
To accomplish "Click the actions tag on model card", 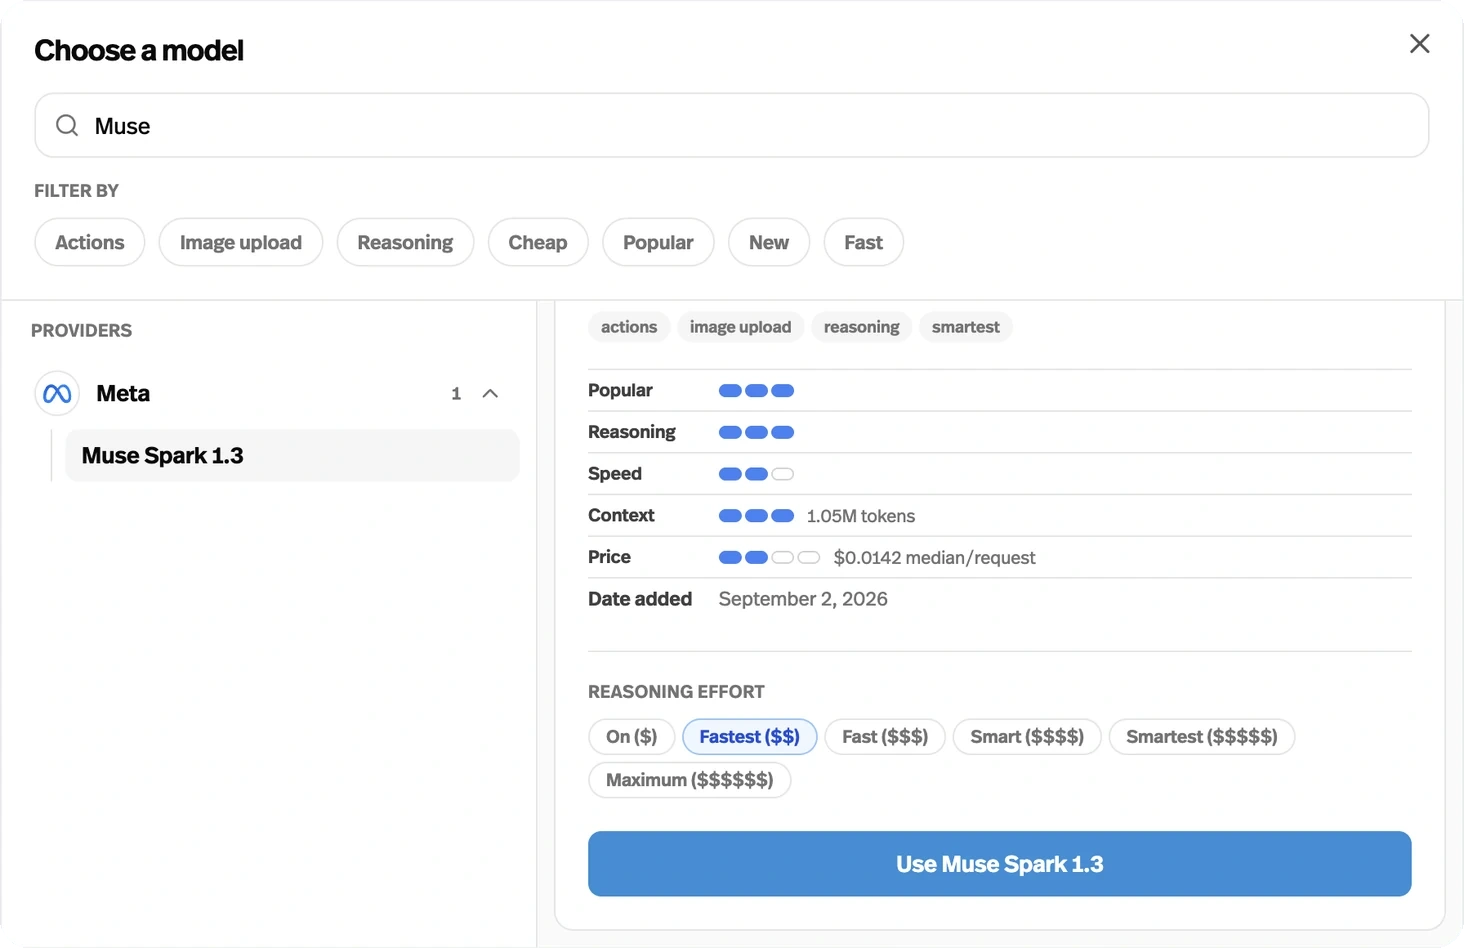I will click(x=629, y=327).
